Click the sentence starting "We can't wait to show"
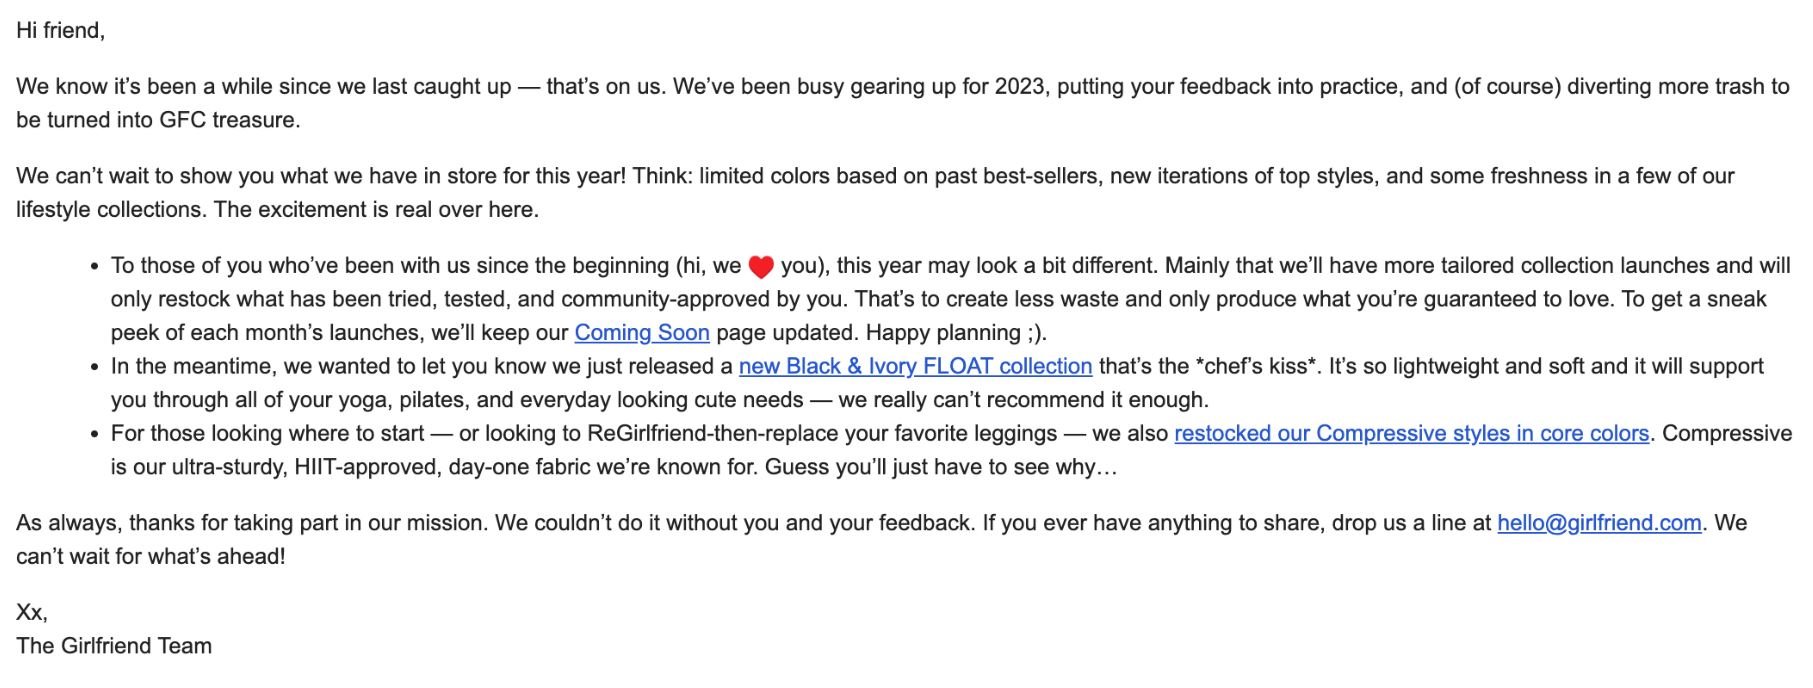The image size is (1813, 688). coord(321,177)
